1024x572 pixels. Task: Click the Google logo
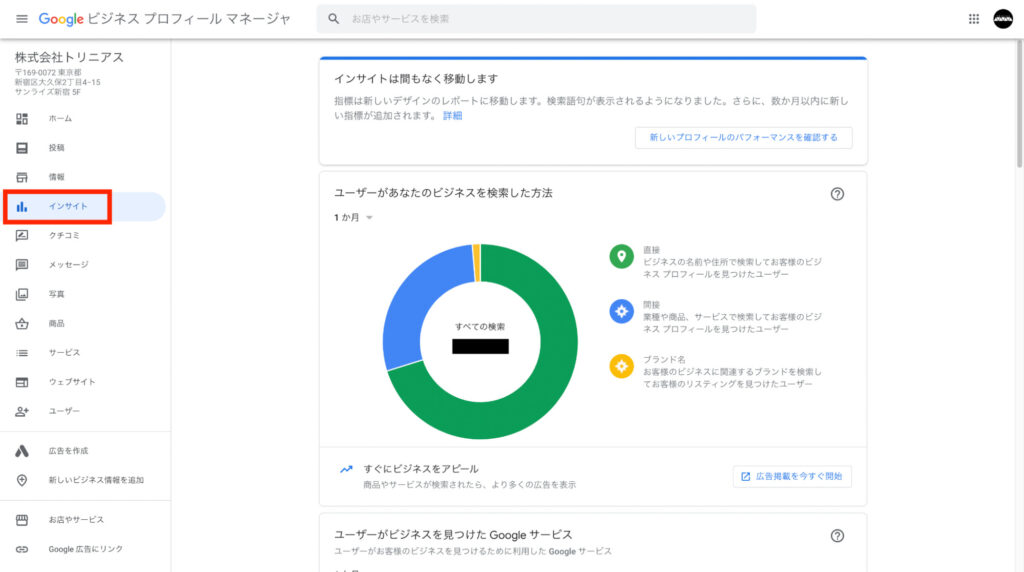click(61, 19)
